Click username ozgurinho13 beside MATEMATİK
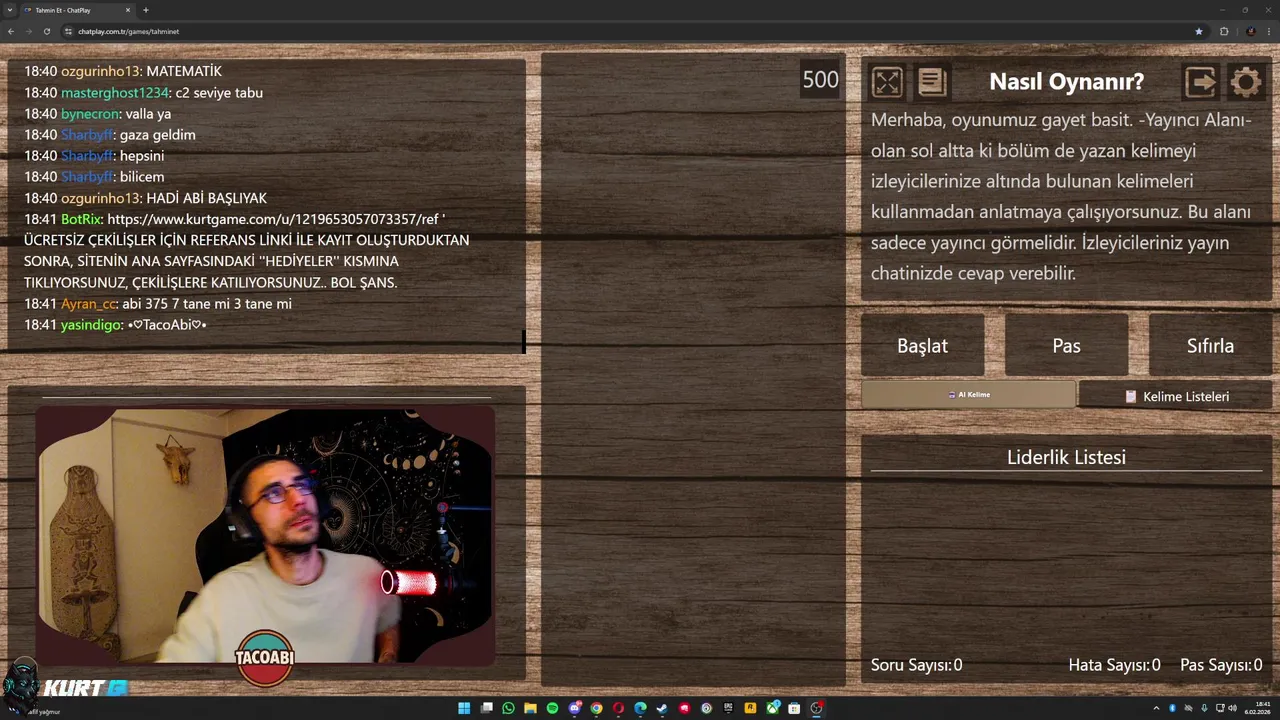Viewport: 1280px width, 720px height. click(x=100, y=72)
